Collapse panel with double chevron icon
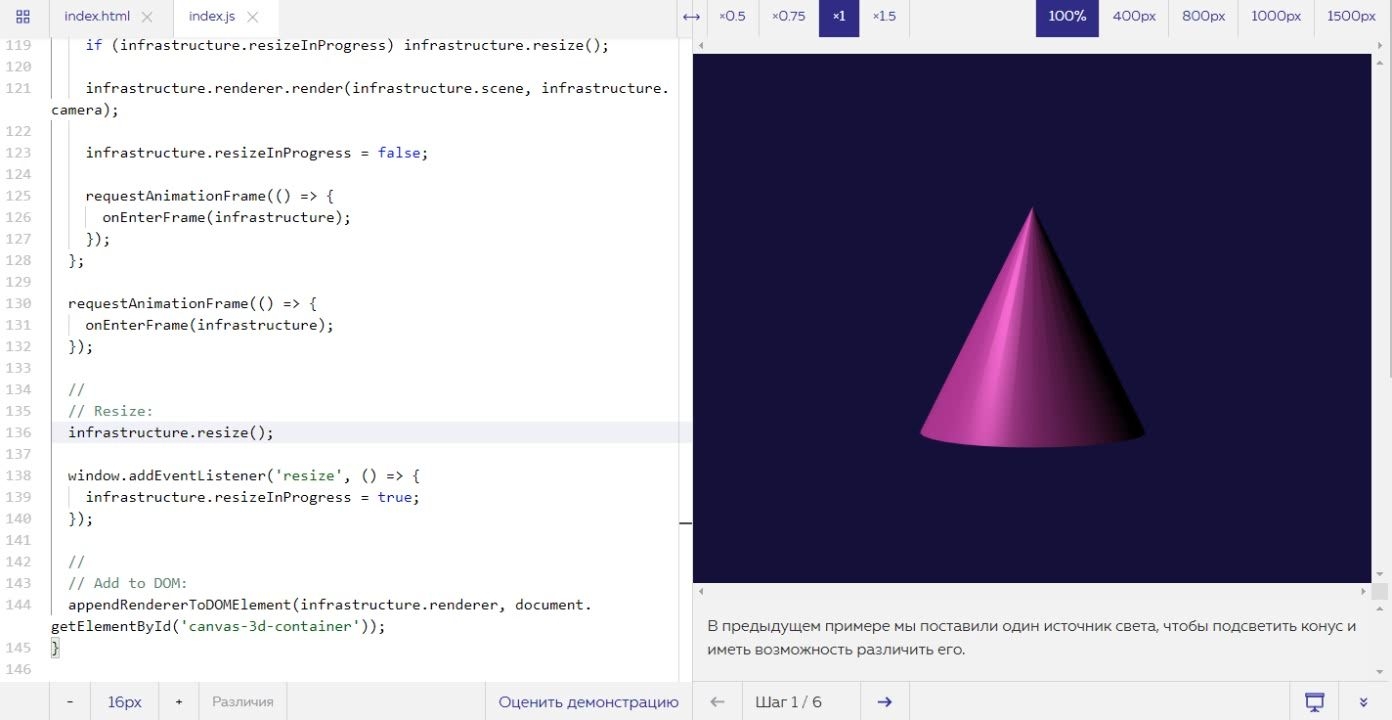1392x720 pixels. (x=1364, y=702)
